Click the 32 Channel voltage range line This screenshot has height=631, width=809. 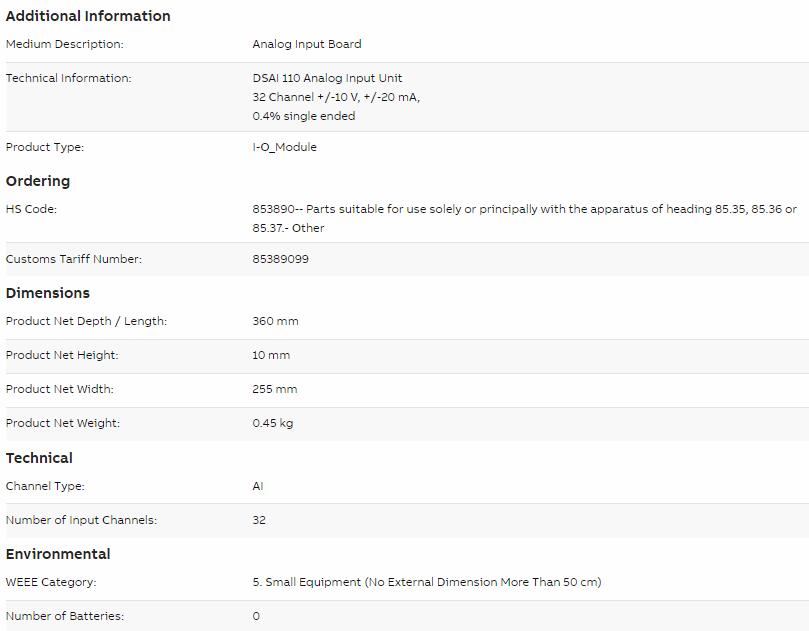pyautogui.click(x=336, y=97)
